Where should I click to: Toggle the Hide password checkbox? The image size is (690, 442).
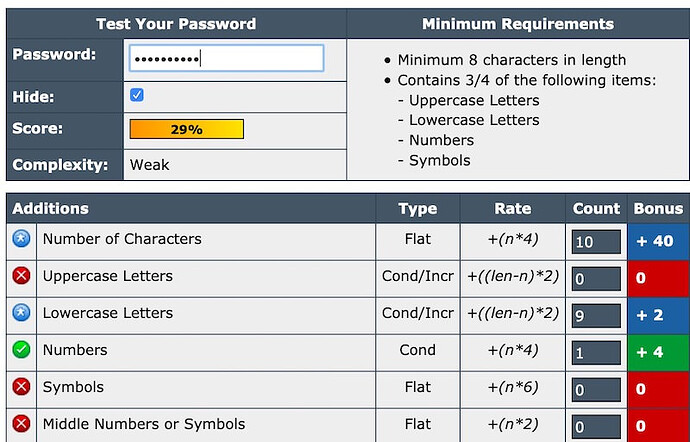pyautogui.click(x=136, y=95)
